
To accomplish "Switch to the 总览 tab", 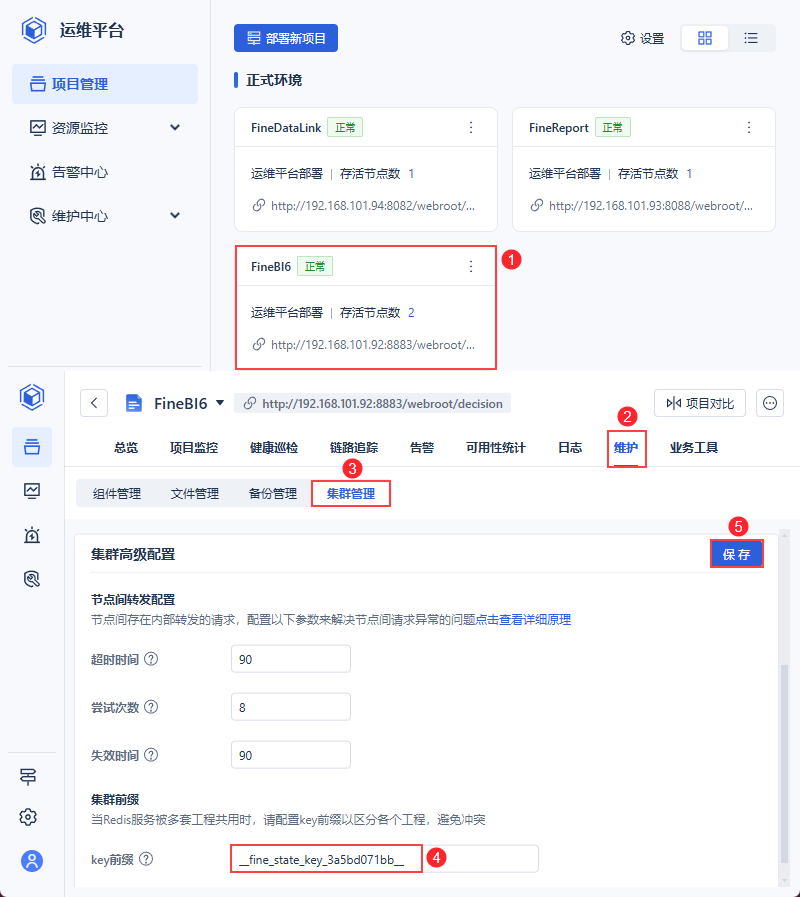I will click(126, 448).
